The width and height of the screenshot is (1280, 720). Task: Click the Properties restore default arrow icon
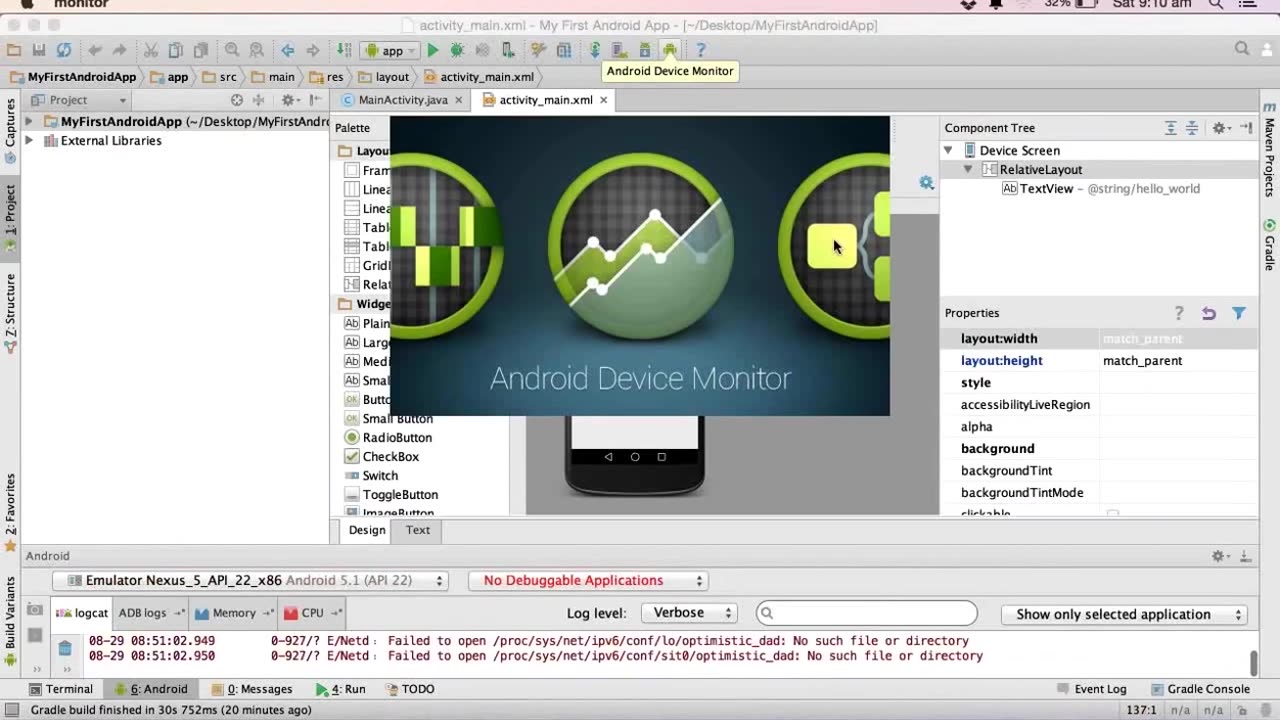coord(1209,313)
